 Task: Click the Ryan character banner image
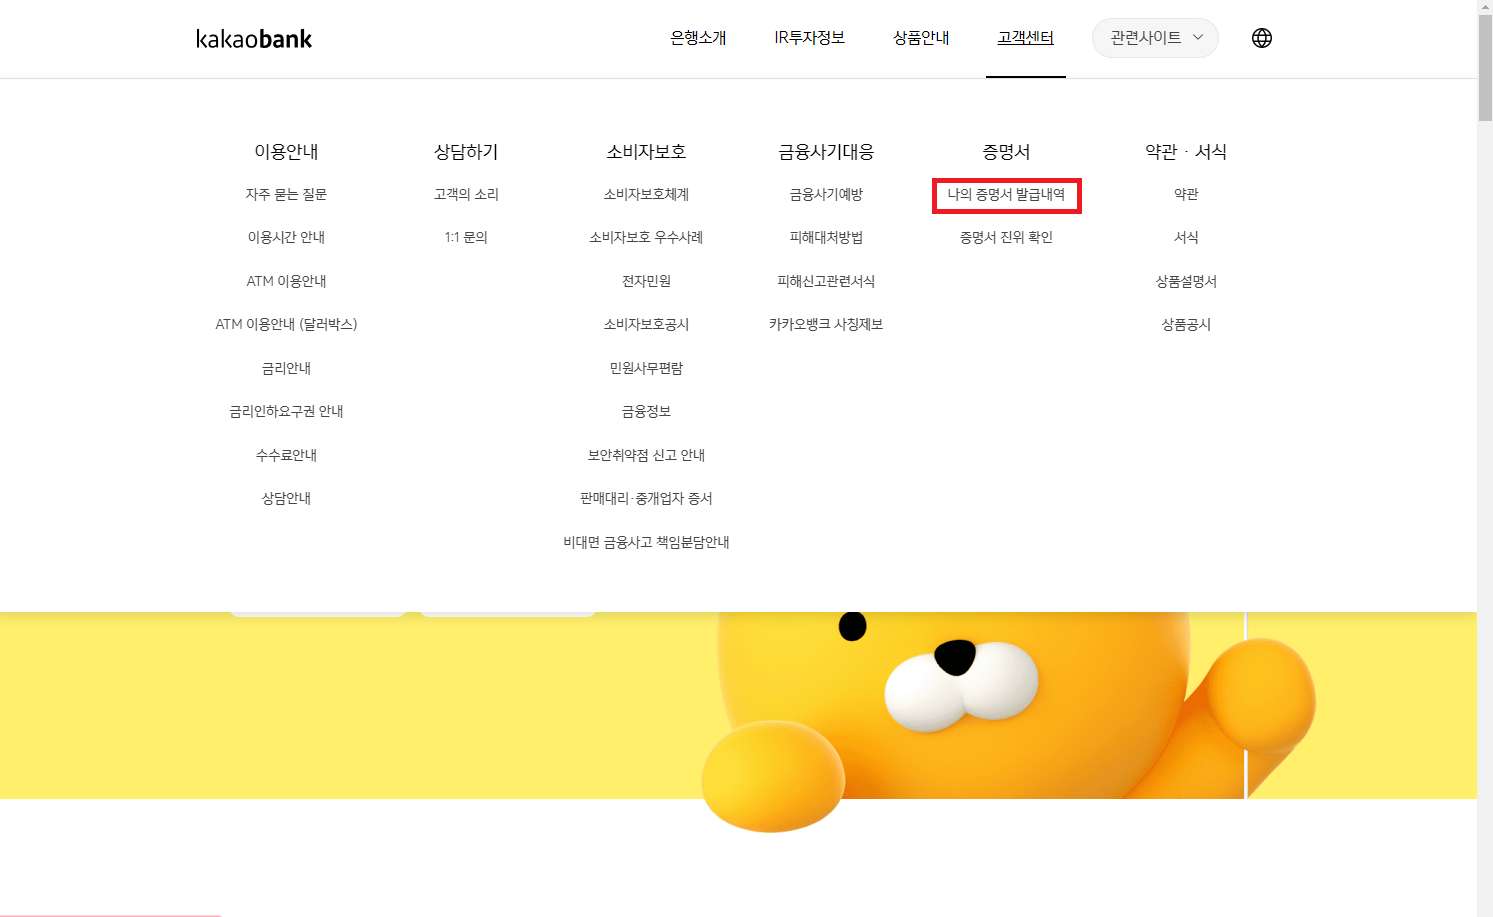[1007, 720]
